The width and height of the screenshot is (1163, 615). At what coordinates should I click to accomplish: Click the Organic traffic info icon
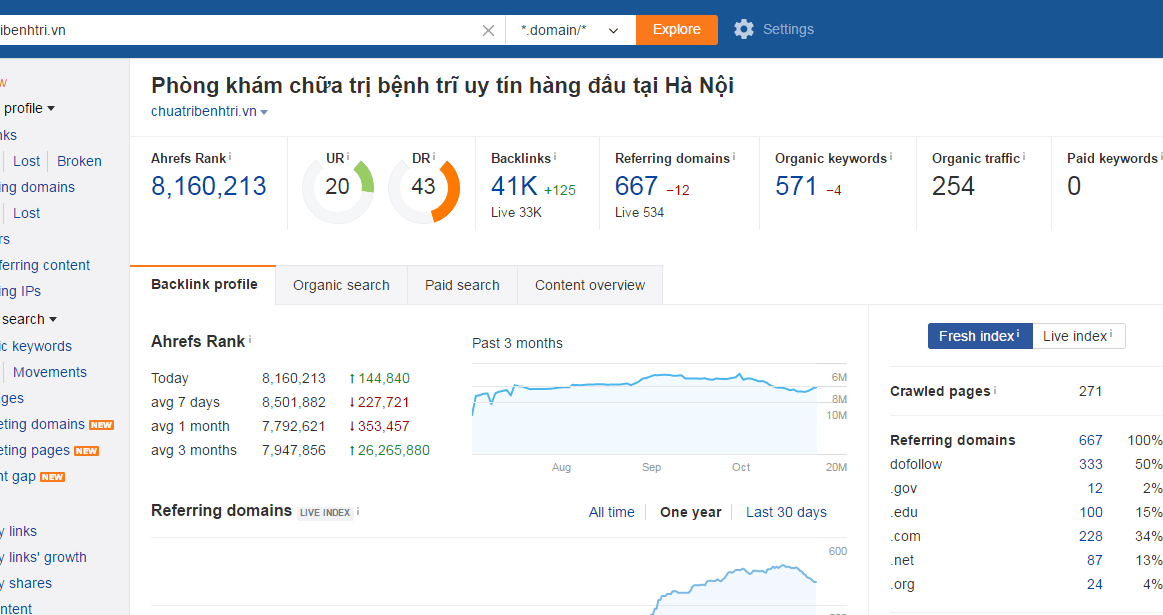point(1024,157)
